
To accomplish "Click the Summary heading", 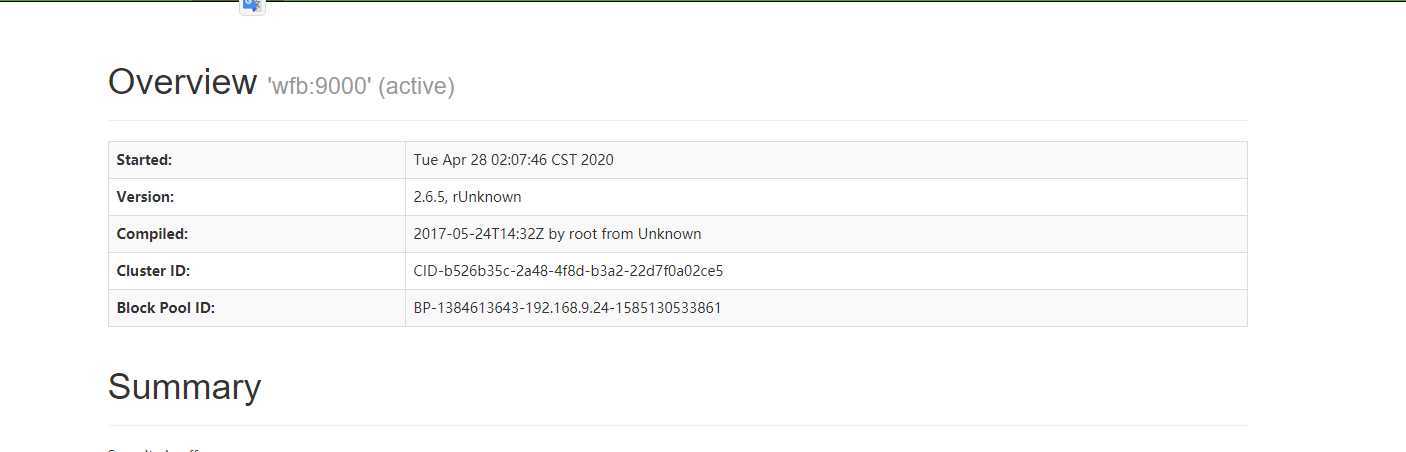I will click(184, 387).
